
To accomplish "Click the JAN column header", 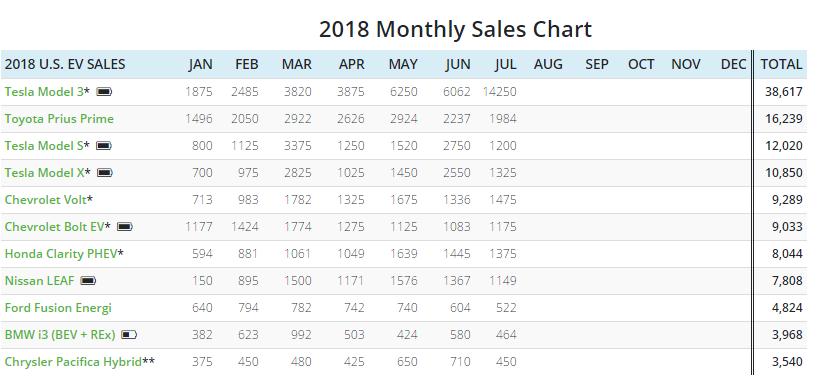I will point(200,64).
